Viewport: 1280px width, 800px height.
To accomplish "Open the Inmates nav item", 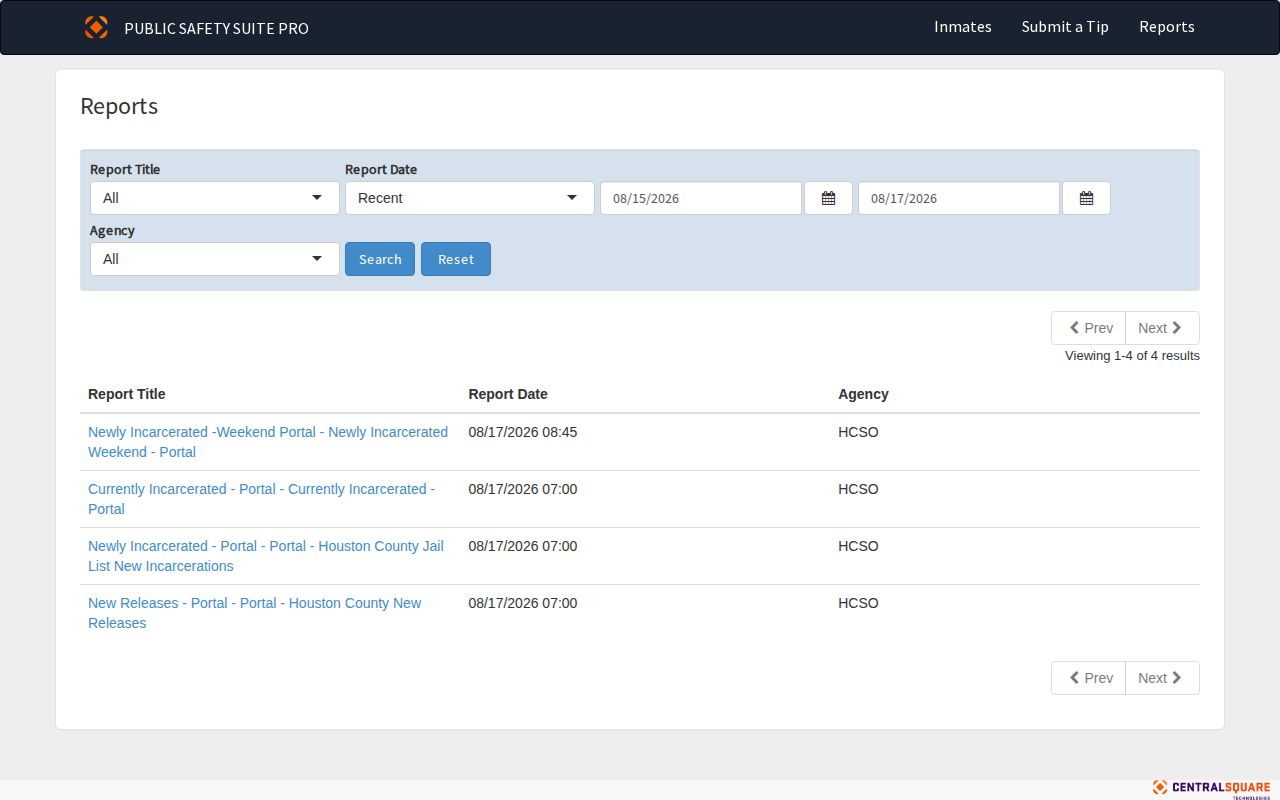I will click(963, 27).
